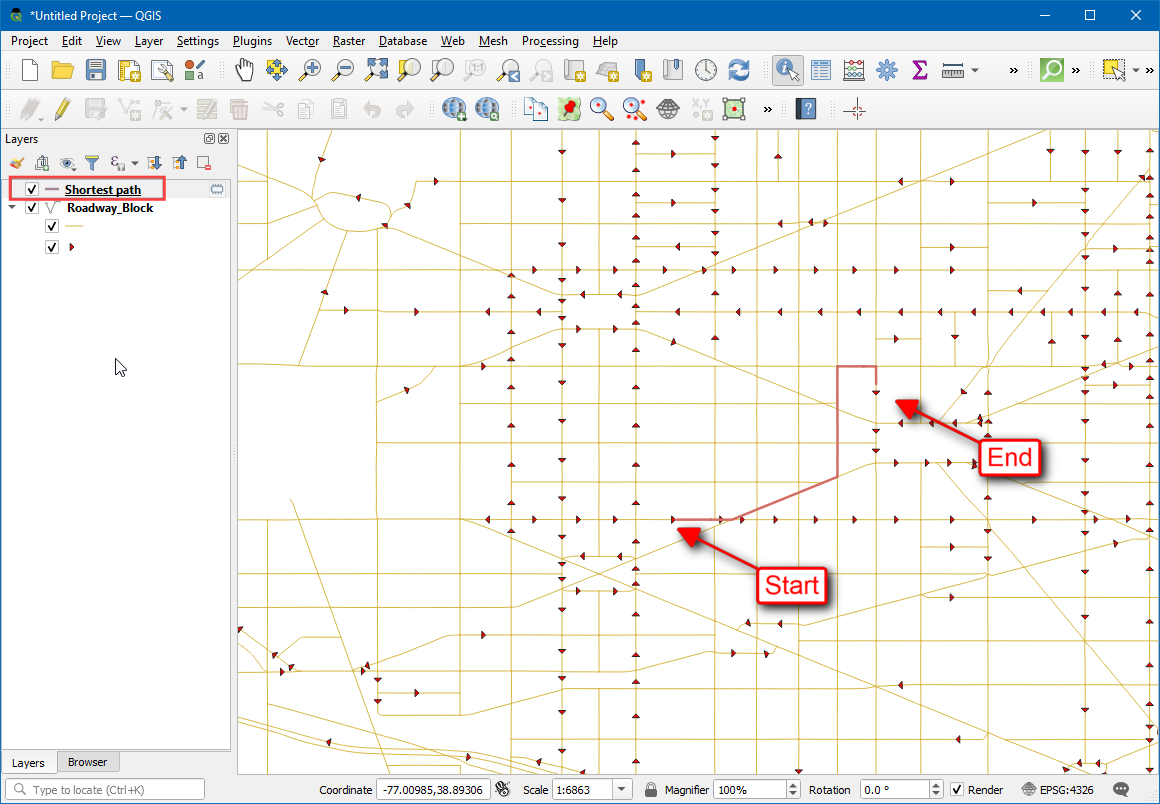Collapse the Roadway_Block layer tree
This screenshot has height=804, width=1160.
[12, 208]
